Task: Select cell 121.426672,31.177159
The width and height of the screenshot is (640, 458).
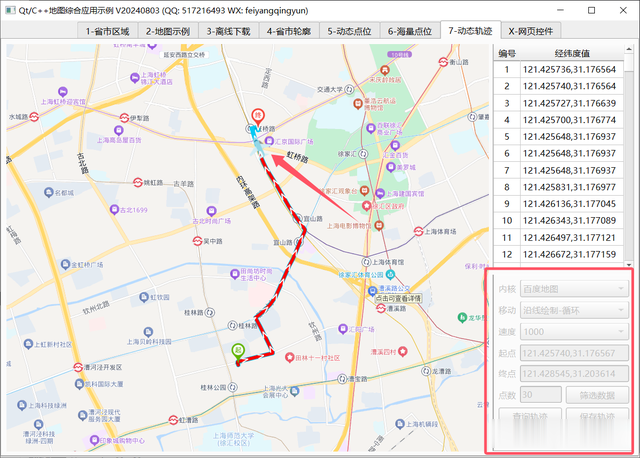Action: (572, 254)
